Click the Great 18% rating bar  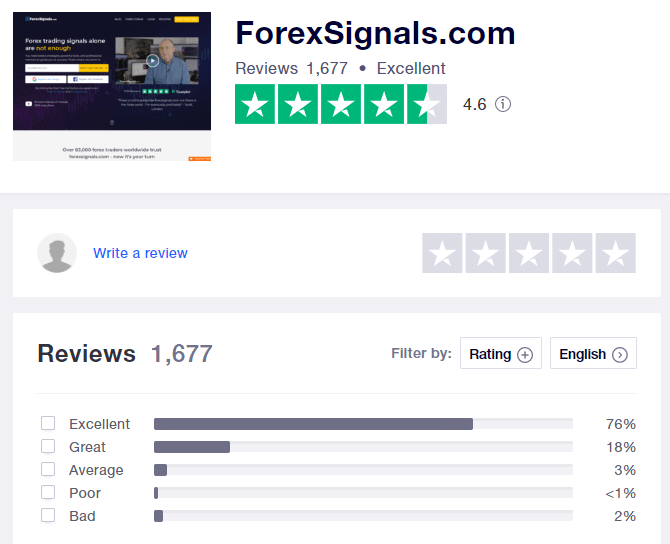[363, 447]
